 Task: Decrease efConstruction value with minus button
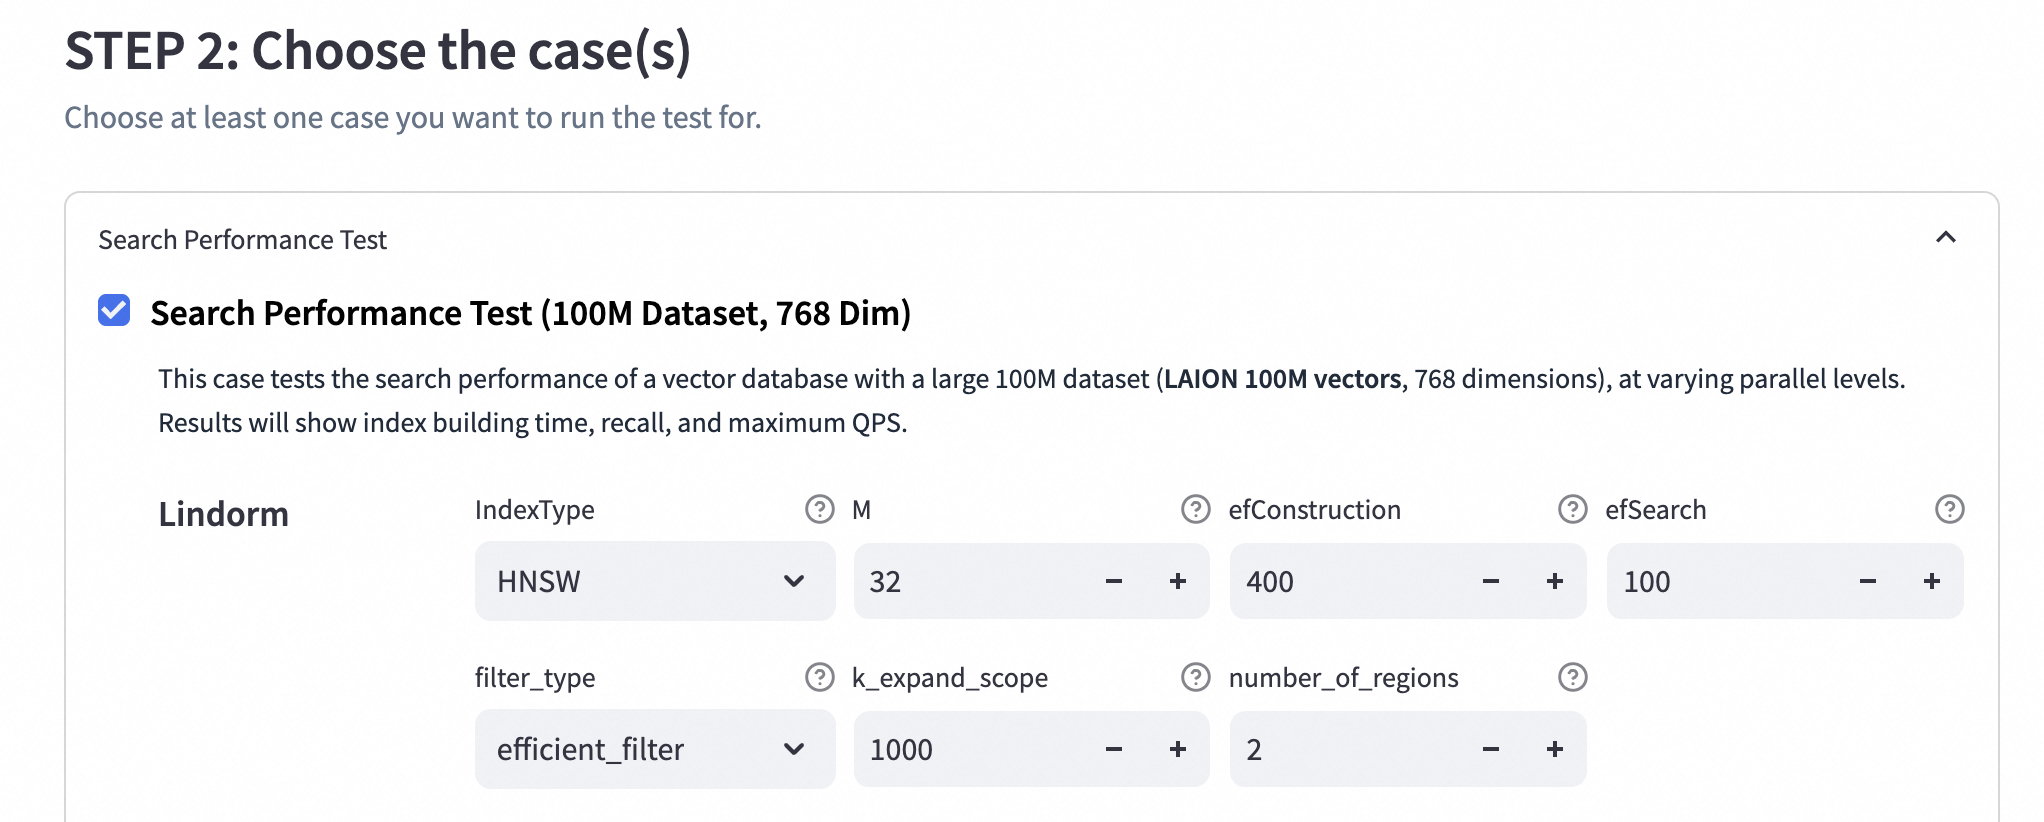pyautogui.click(x=1490, y=581)
